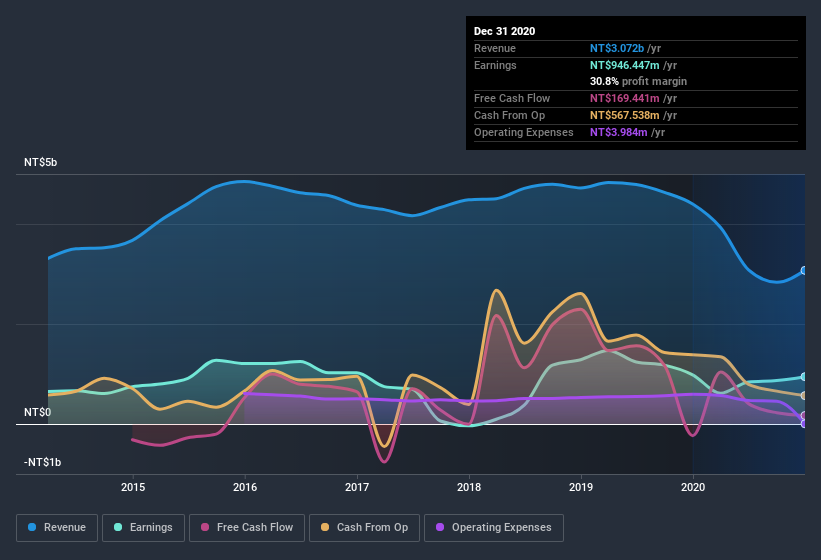This screenshot has height=560, width=821.
Task: Click the orange Cash From Op endpoint marker
Action: tap(804, 396)
